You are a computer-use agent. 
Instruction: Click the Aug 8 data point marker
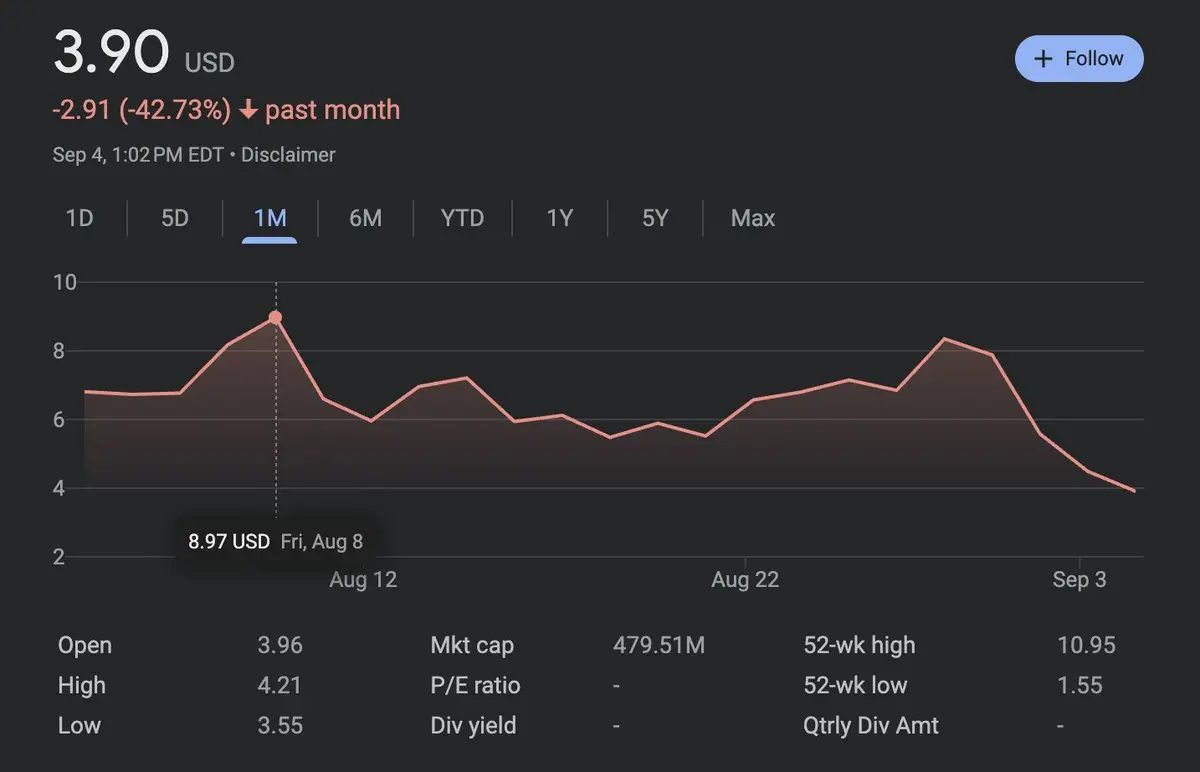275,317
